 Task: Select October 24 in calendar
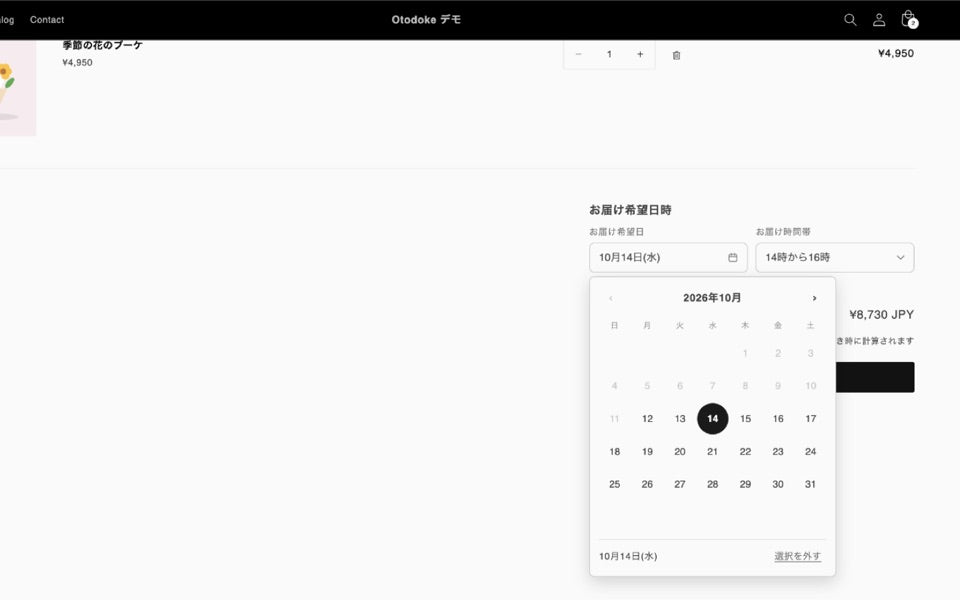pyautogui.click(x=811, y=452)
